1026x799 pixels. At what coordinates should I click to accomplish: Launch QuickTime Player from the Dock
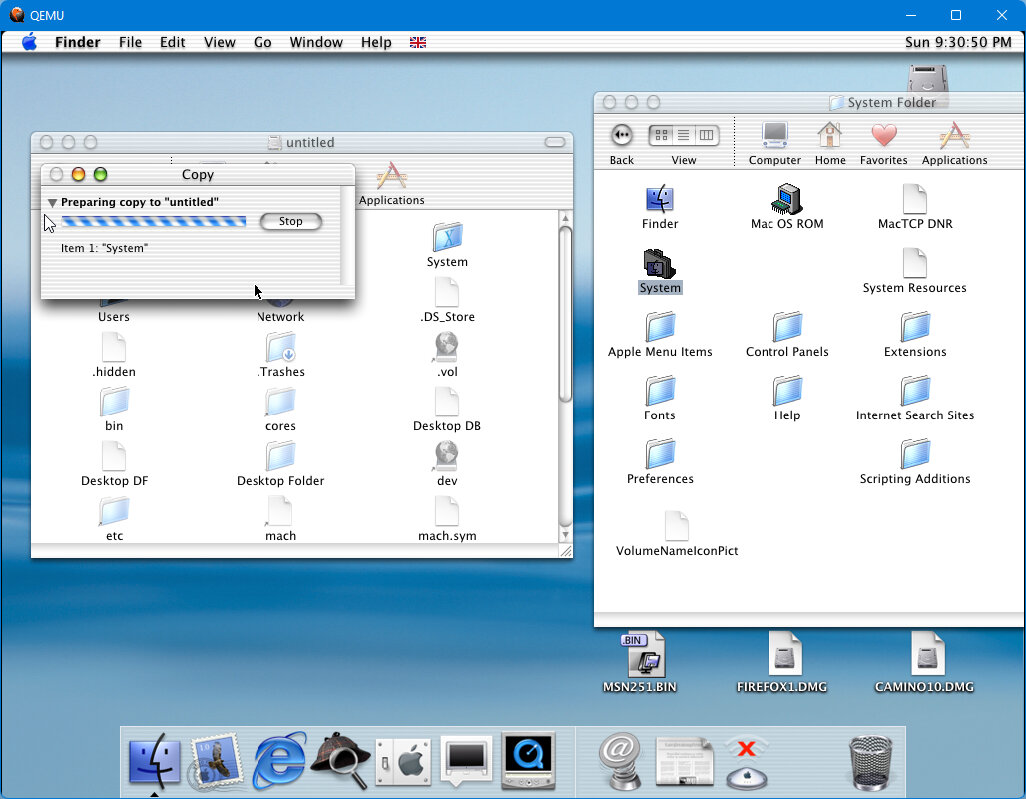tap(527, 762)
